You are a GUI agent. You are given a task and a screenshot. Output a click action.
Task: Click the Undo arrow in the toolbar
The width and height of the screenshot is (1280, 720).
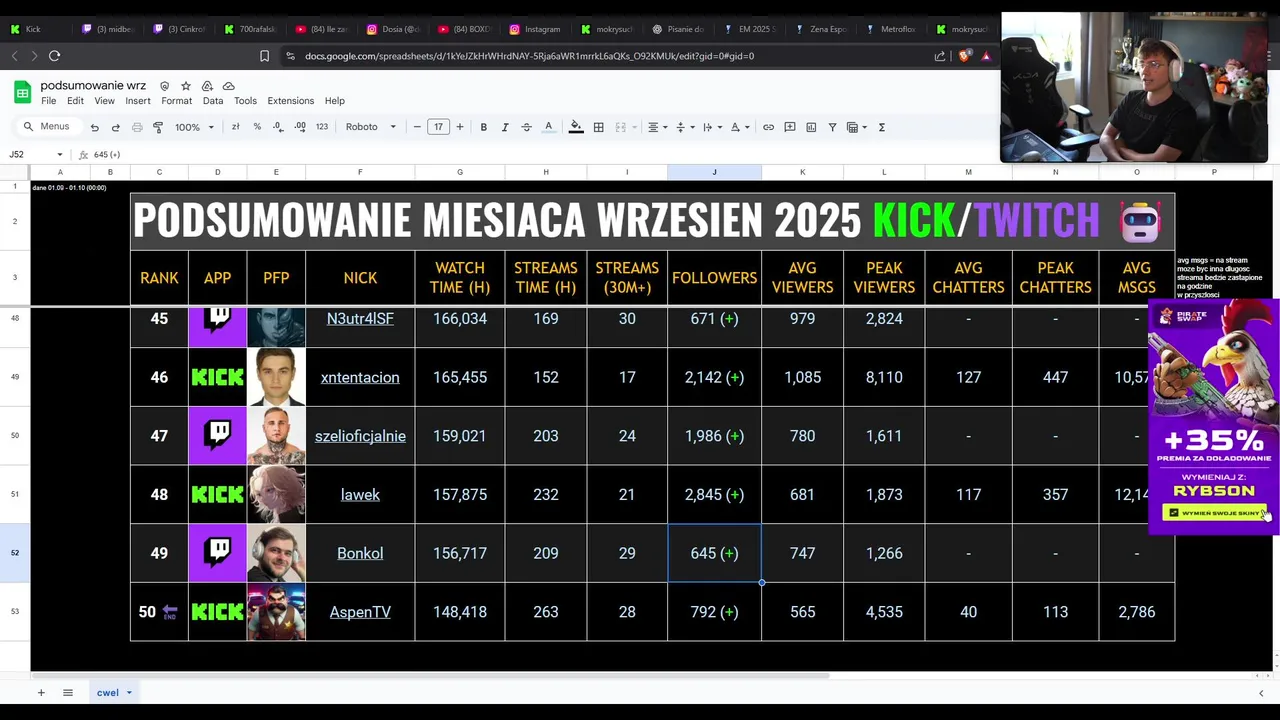tap(94, 127)
